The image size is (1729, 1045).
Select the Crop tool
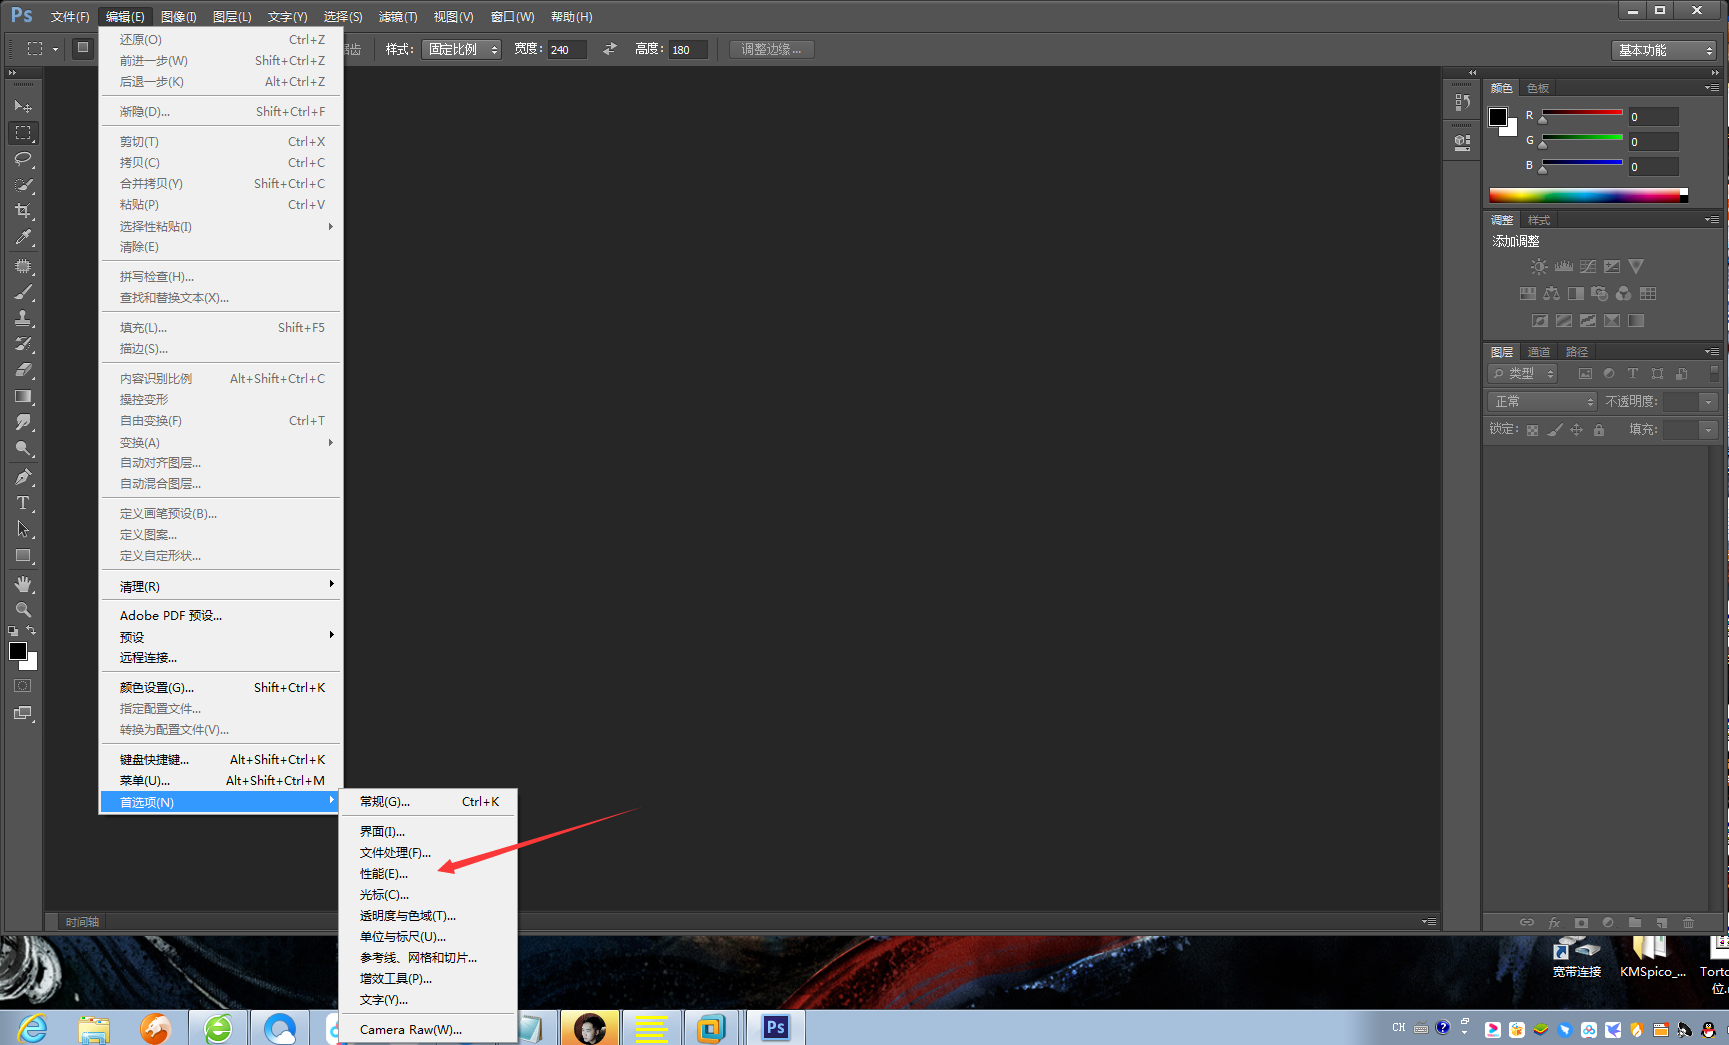click(x=22, y=211)
